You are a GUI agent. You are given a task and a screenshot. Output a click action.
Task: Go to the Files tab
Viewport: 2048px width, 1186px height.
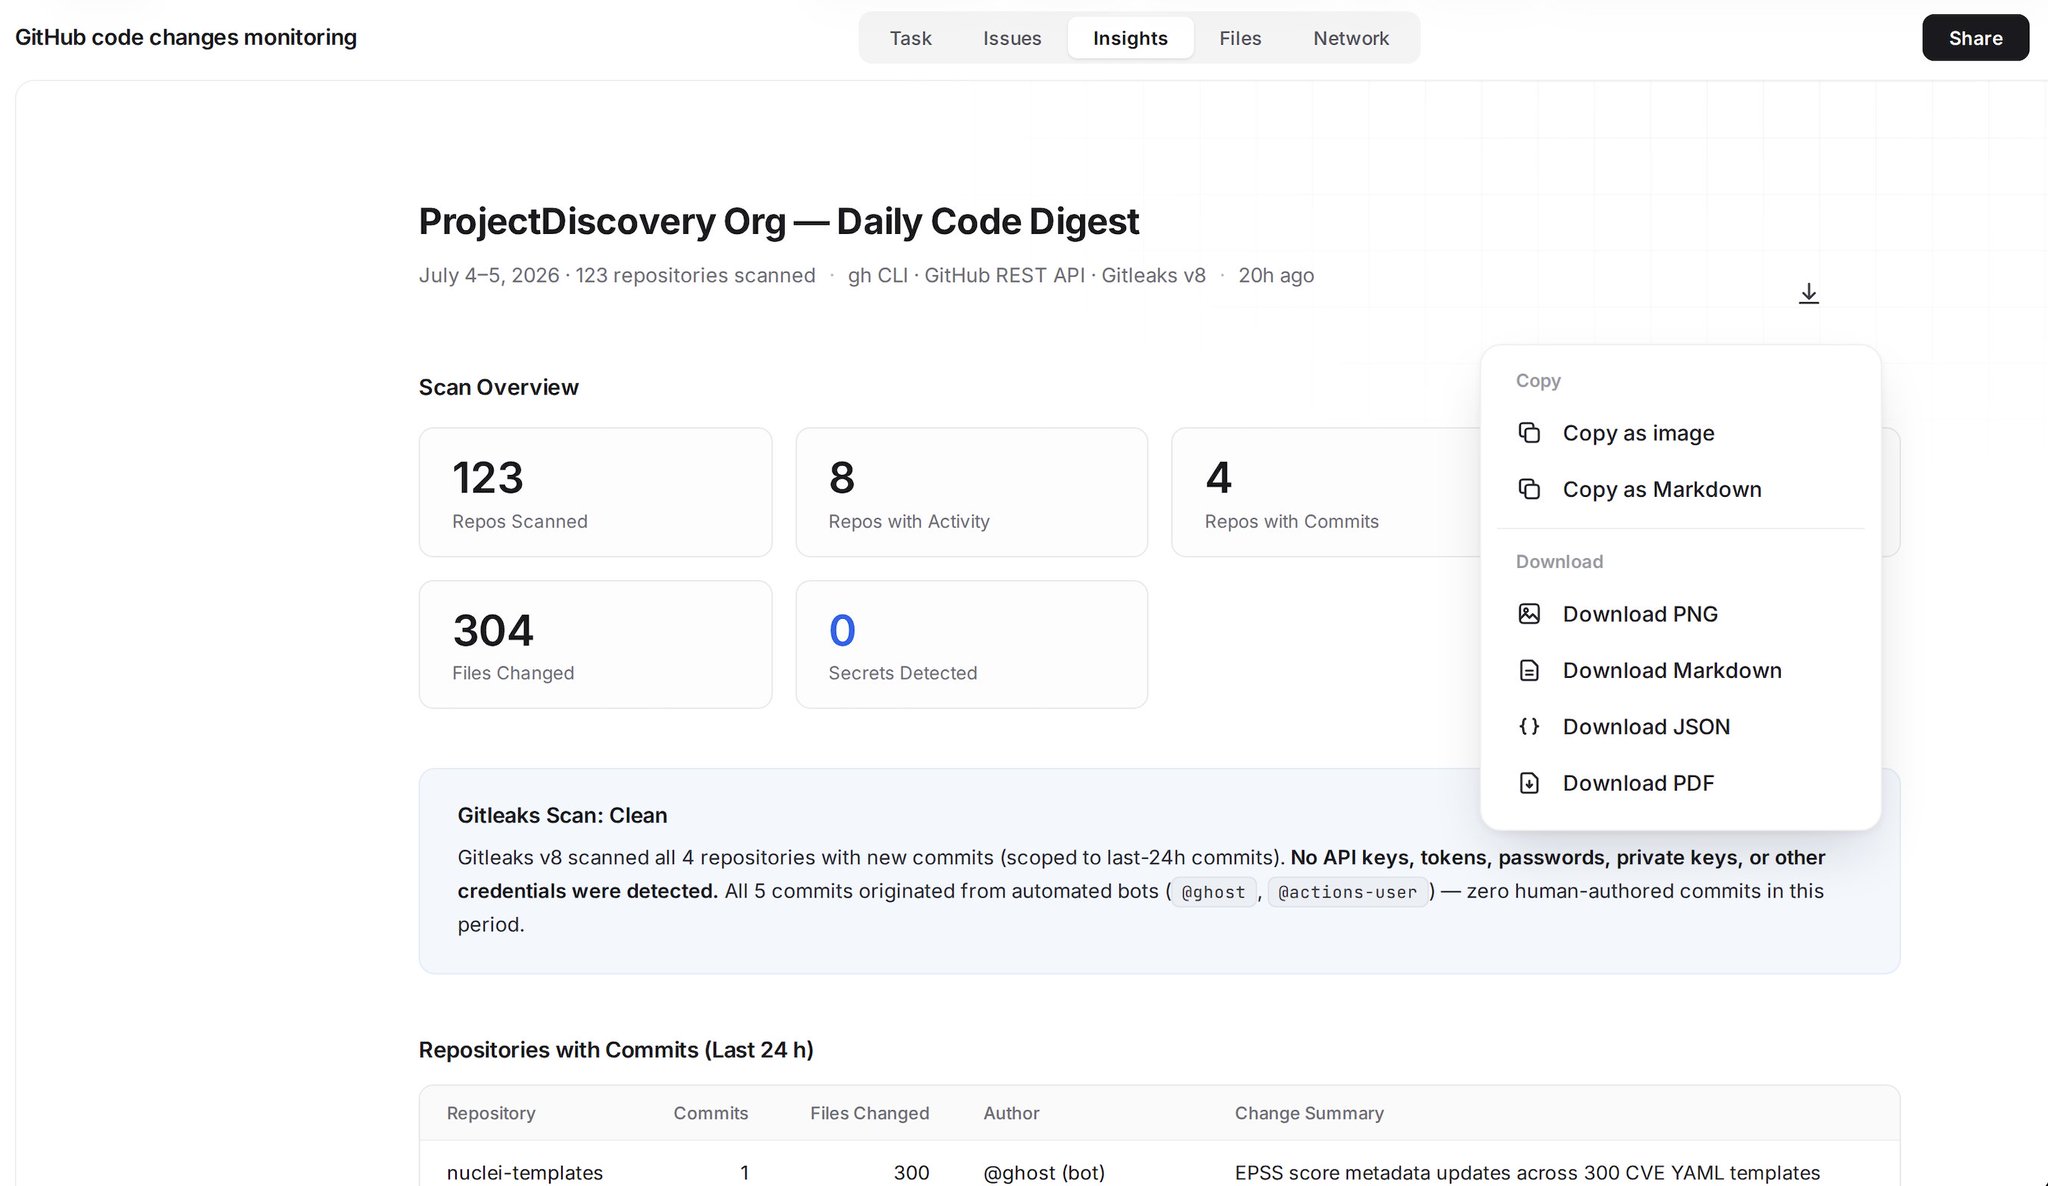click(x=1240, y=38)
